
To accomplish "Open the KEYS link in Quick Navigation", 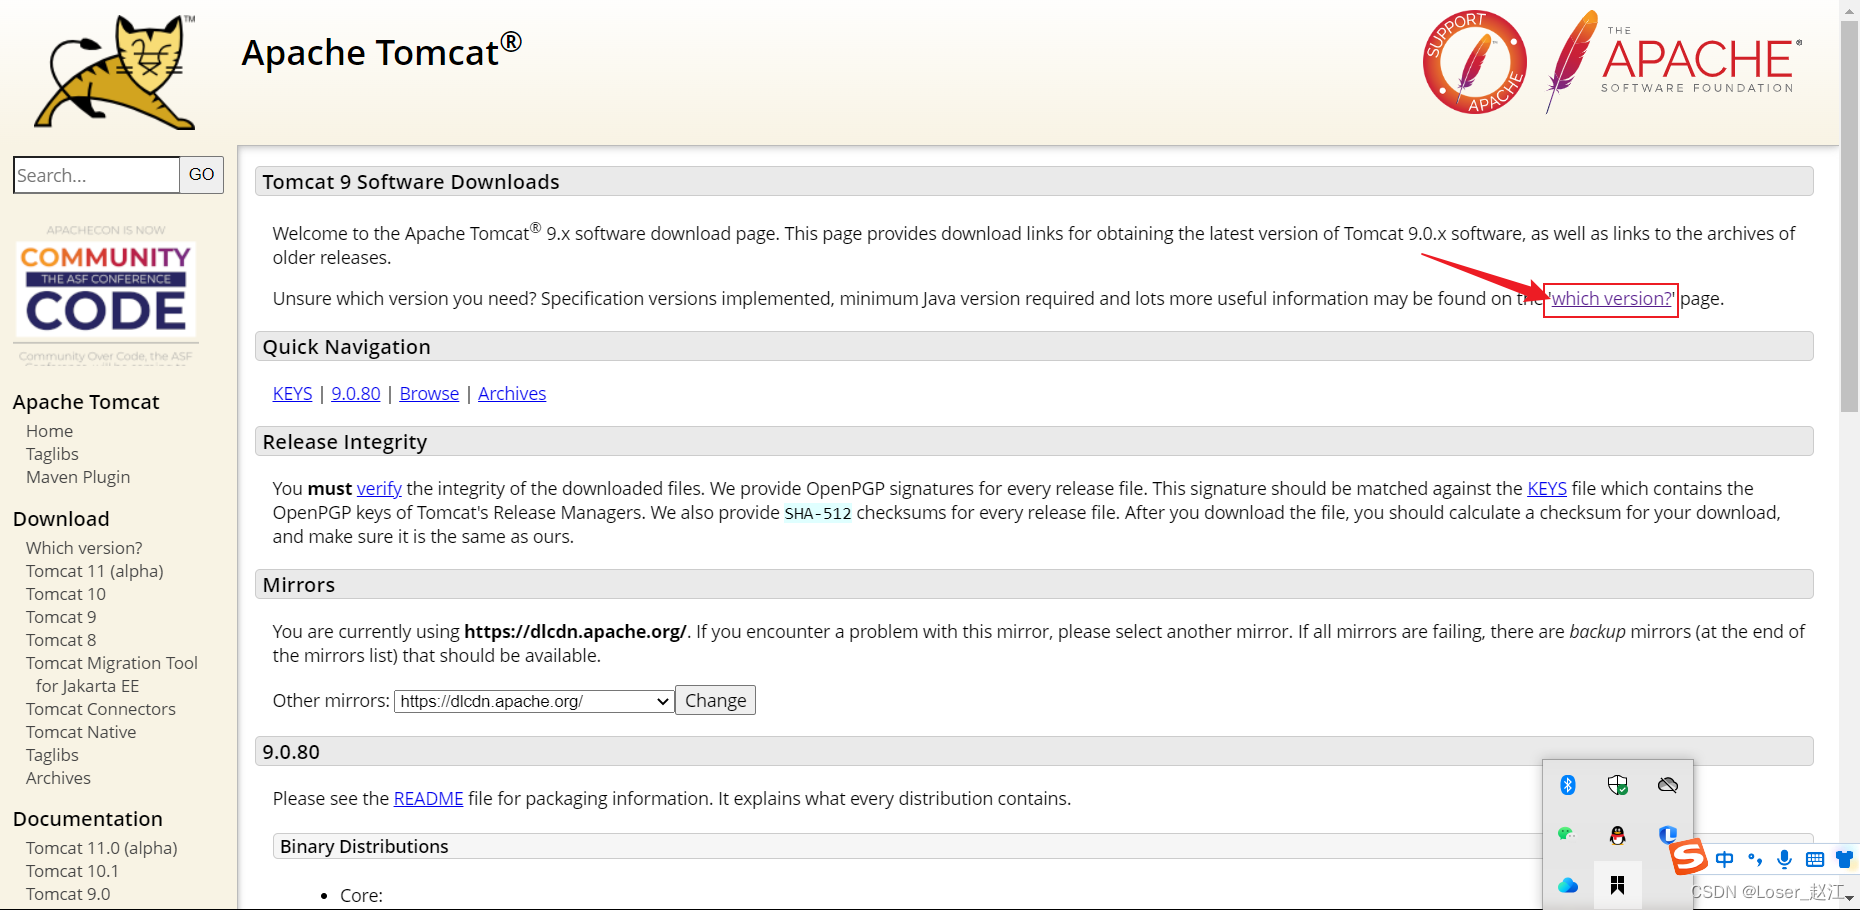I will (x=293, y=394).
